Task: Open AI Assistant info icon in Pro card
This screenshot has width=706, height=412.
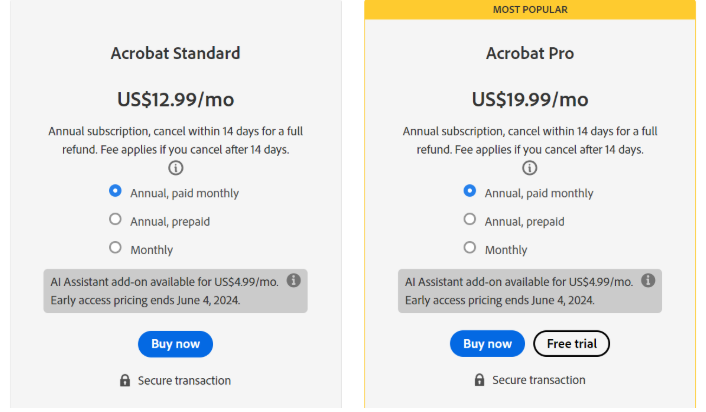Action: (649, 281)
